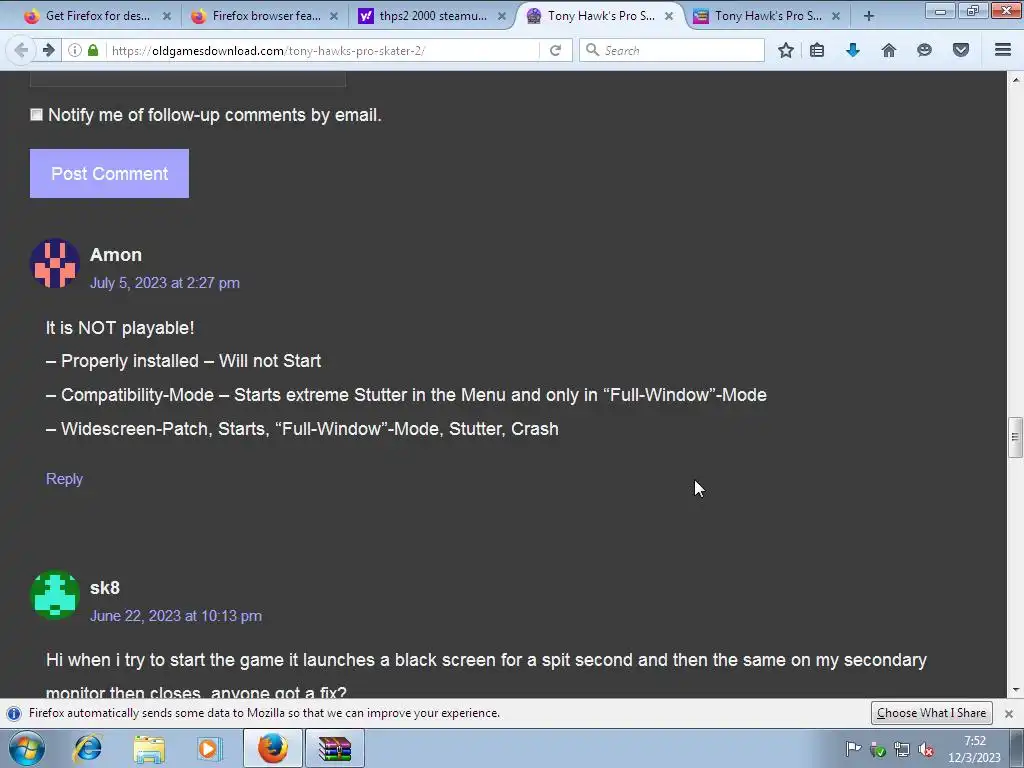Image resolution: width=1024 pixels, height=768 pixels.
Task: Close the 'Firefox browser fea...' tab
Action: (x=334, y=16)
